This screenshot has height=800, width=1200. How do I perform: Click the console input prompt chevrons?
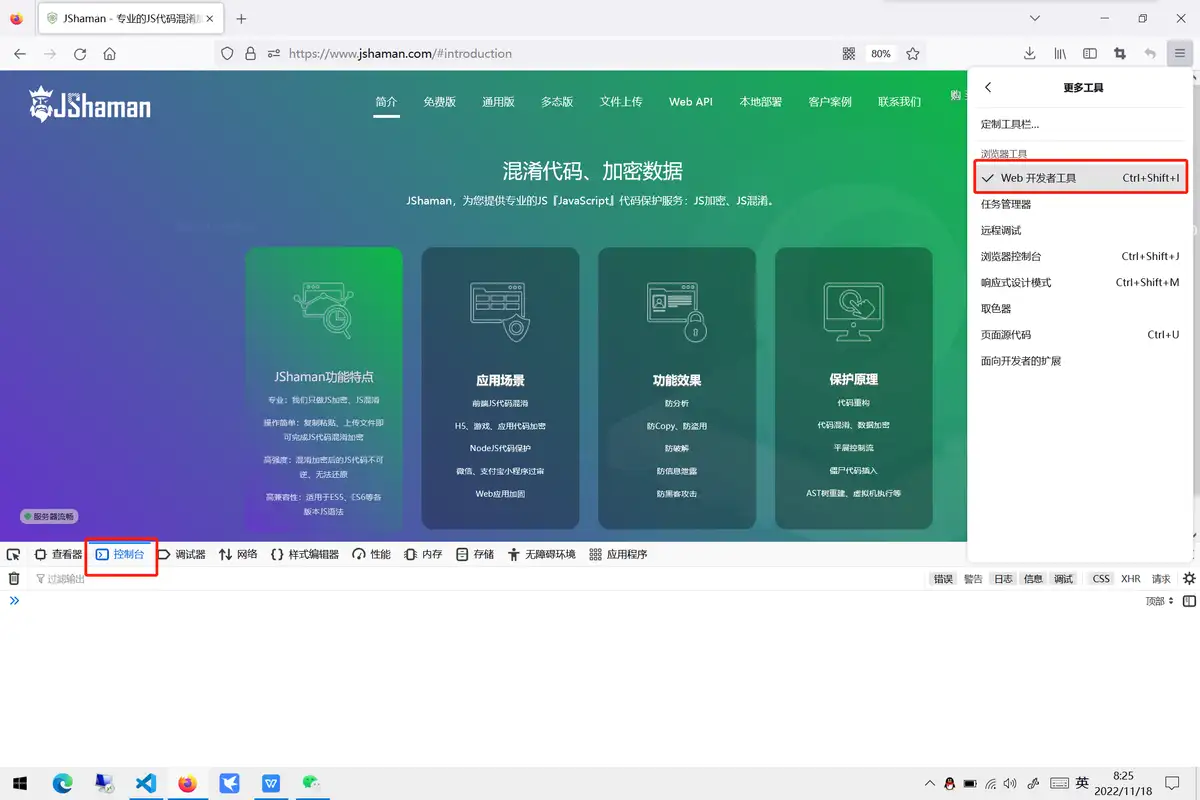click(x=14, y=601)
